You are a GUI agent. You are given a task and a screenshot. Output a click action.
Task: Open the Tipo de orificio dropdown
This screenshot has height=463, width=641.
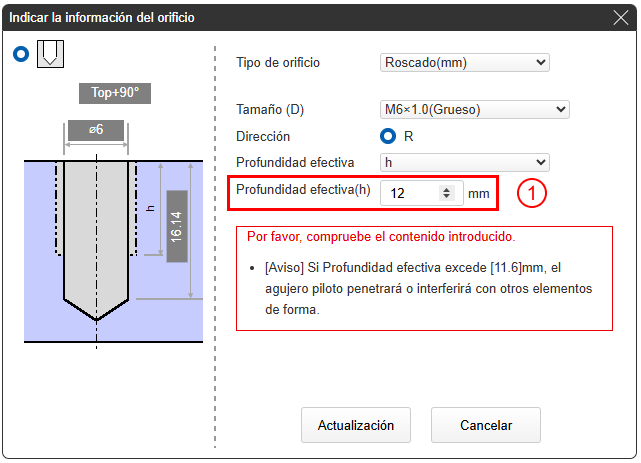(x=465, y=63)
